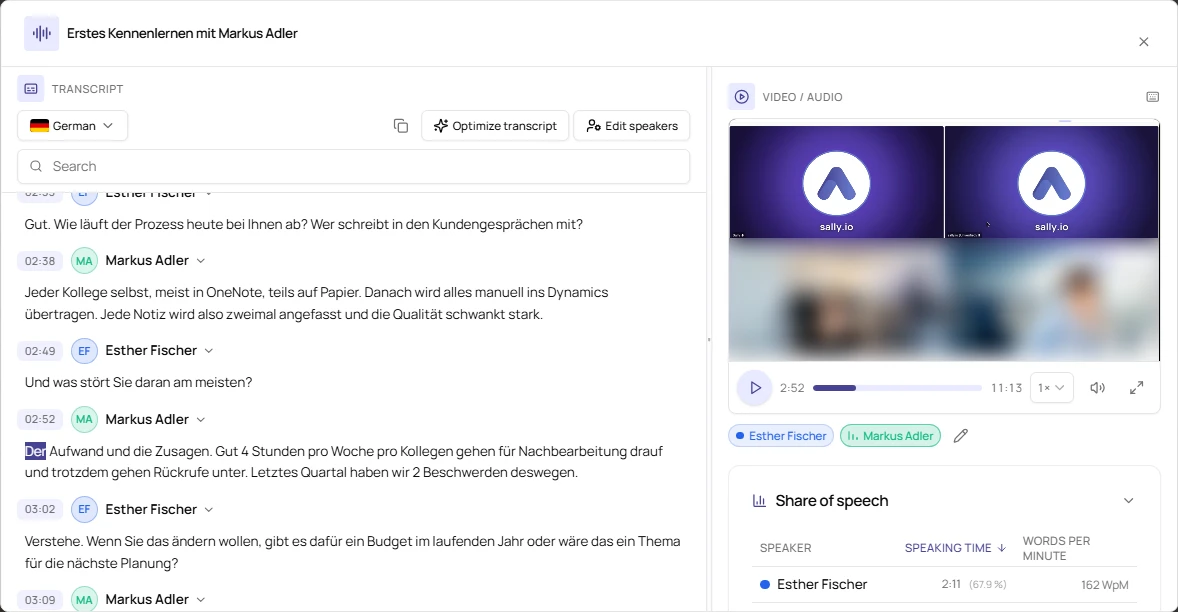Image resolution: width=1178 pixels, height=612 pixels.
Task: Copy the transcript with the copy icon
Action: pos(401,125)
